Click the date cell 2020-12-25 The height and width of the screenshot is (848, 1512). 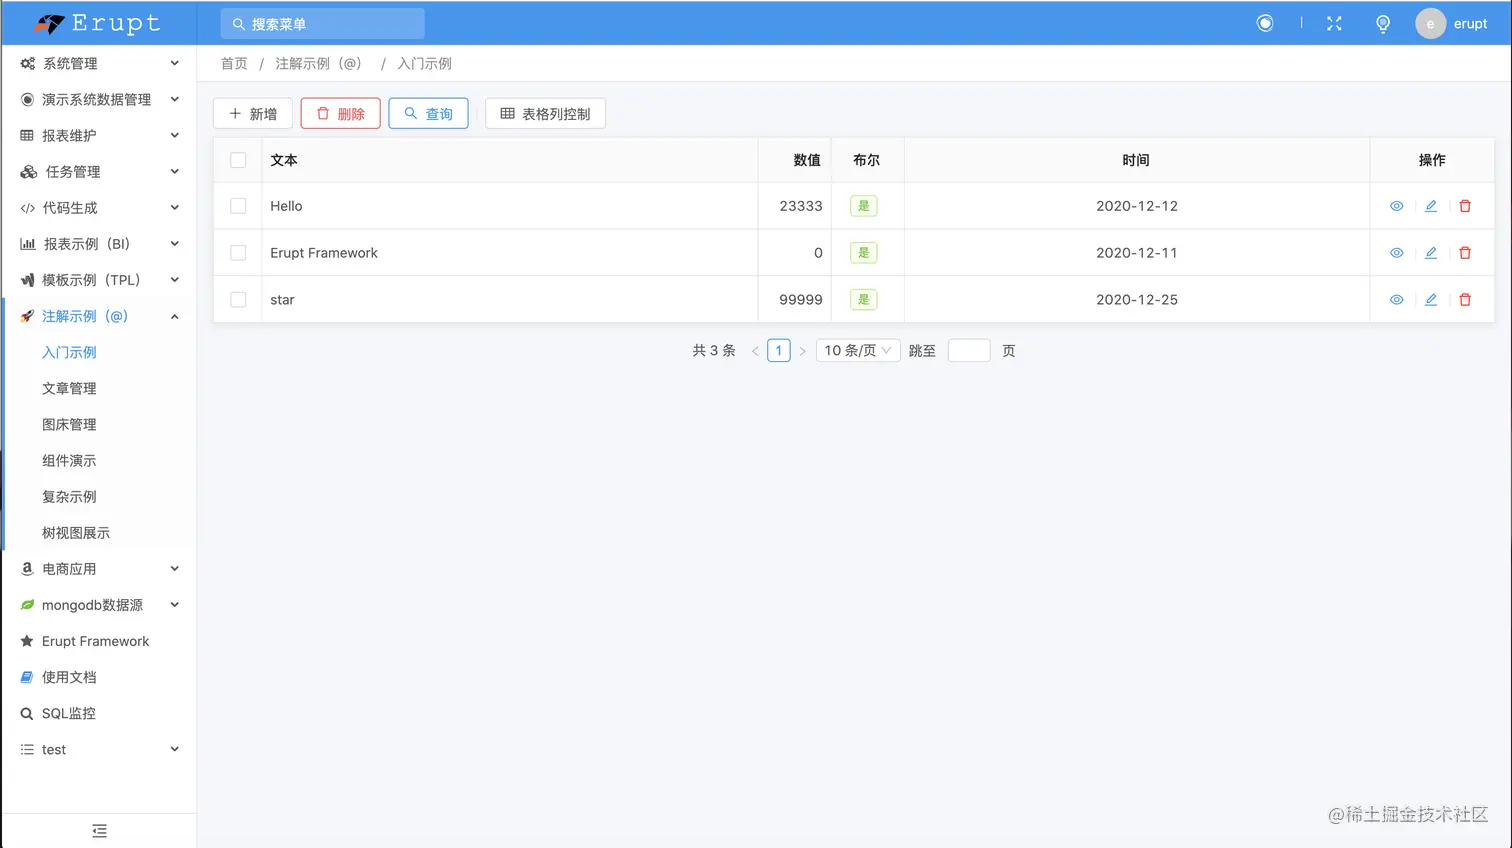click(x=1137, y=300)
